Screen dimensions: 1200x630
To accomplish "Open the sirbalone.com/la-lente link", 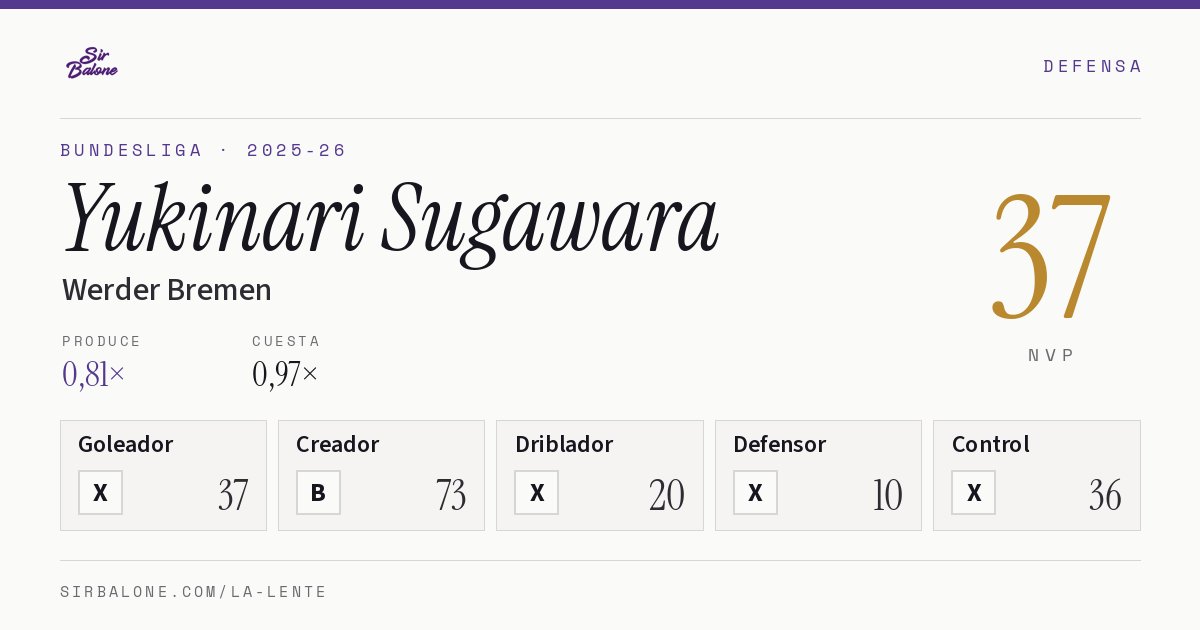I will (194, 592).
